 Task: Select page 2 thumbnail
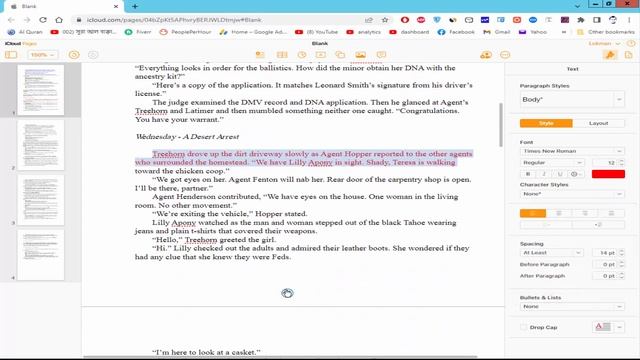pos(40,145)
